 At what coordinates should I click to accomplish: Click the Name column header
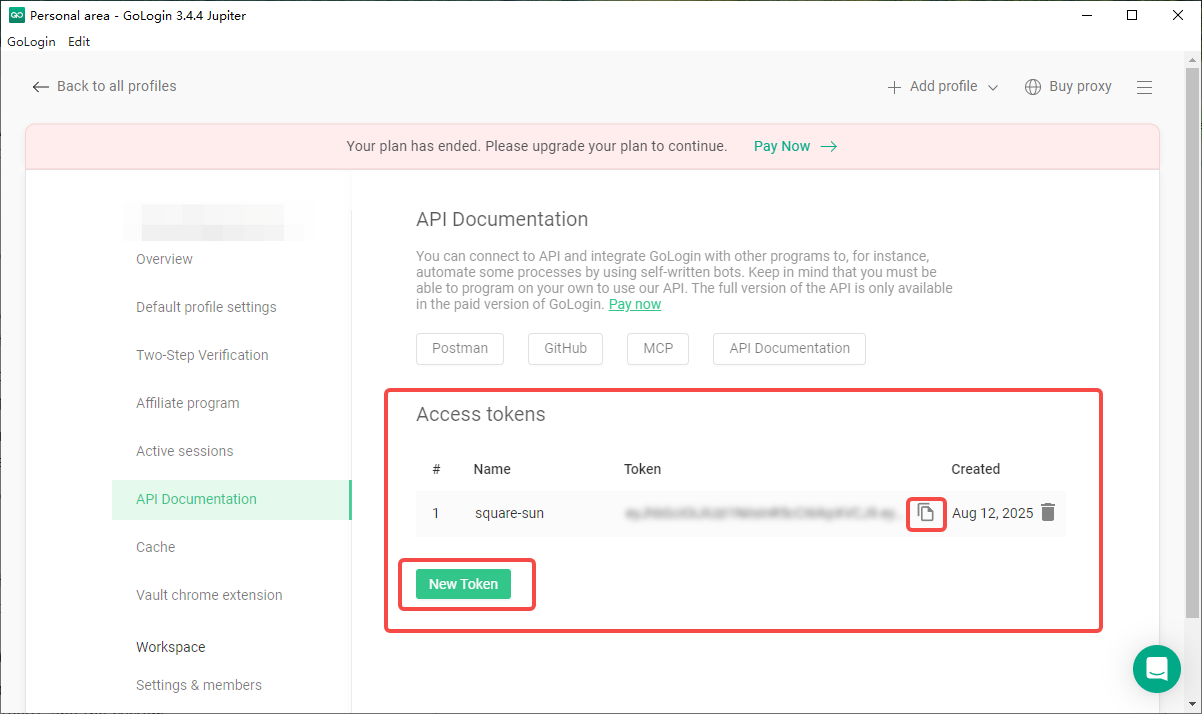tap(492, 469)
